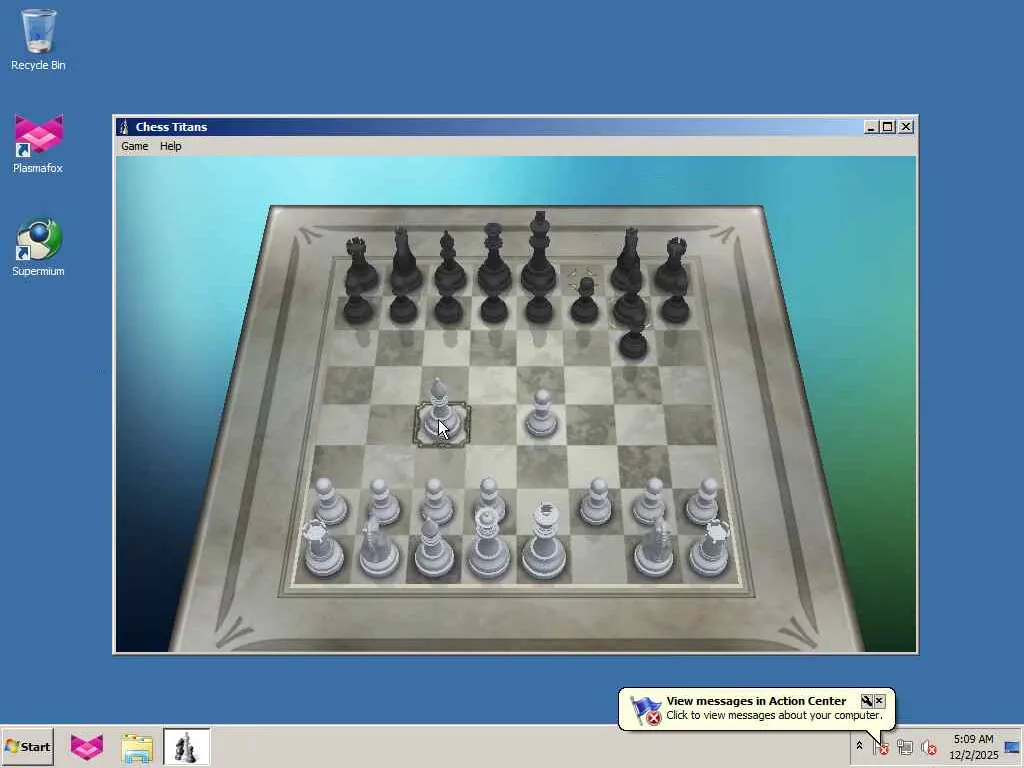Open the Recycle Bin desktop icon
The width and height of the screenshot is (1024, 768).
38,40
